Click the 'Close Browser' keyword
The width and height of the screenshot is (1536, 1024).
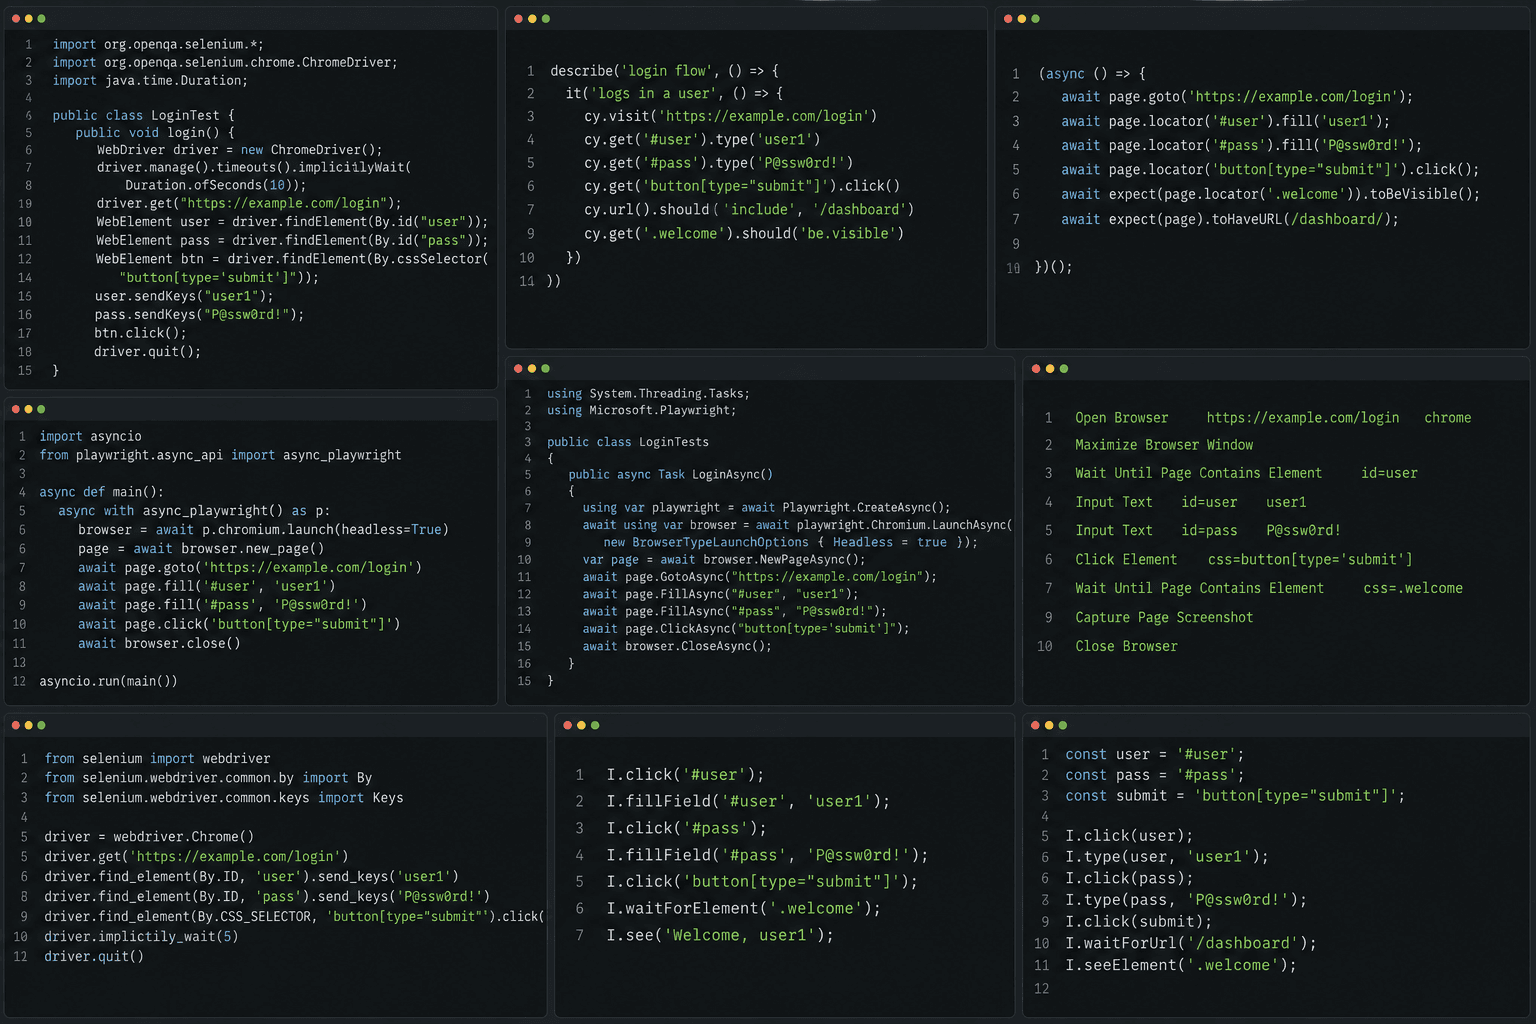1126,647
